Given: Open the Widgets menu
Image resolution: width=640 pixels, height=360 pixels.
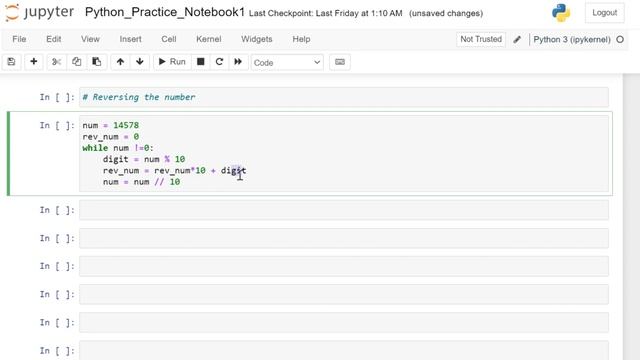Looking at the screenshot, I should pos(257,39).
